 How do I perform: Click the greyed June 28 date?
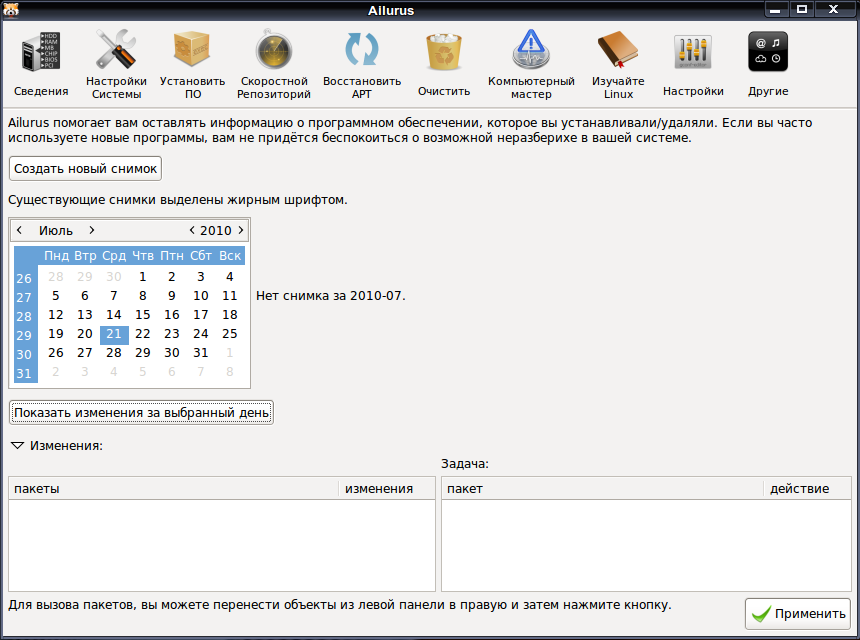coord(56,276)
